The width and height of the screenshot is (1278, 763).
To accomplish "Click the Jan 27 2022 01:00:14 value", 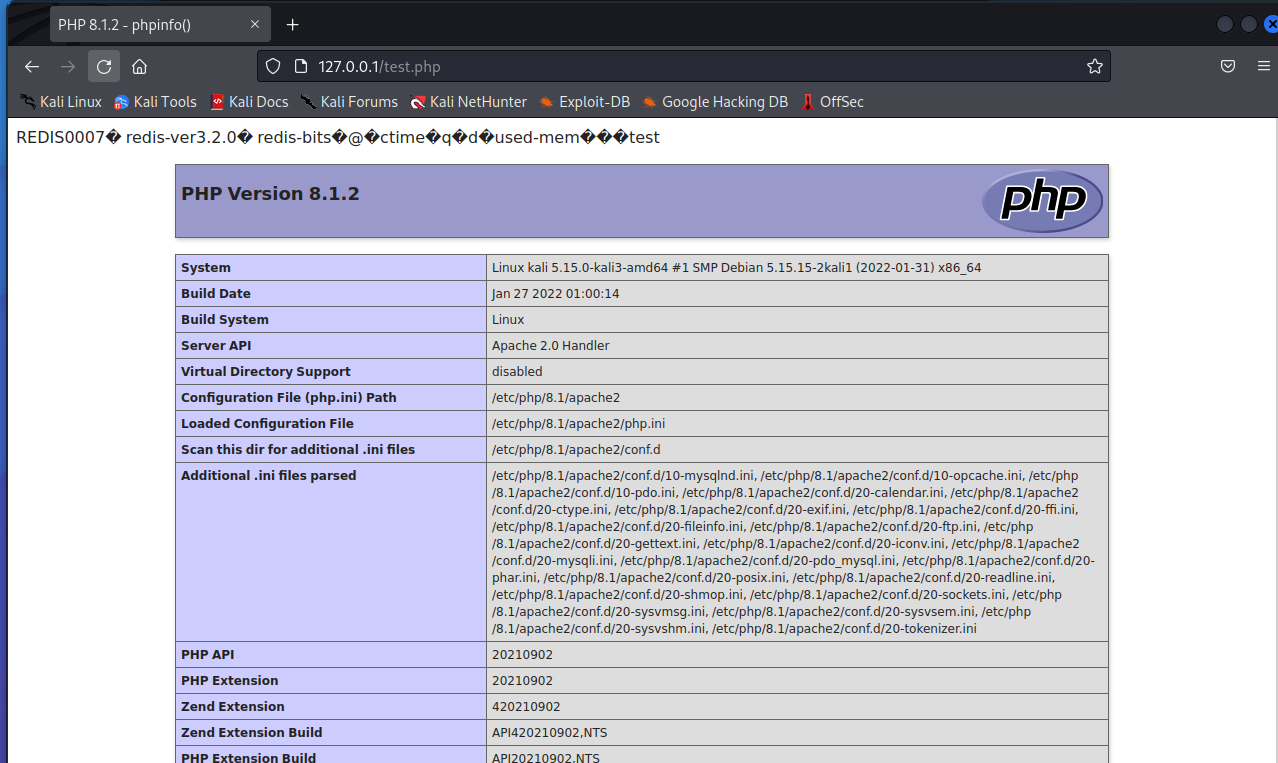I will (x=555, y=294).
